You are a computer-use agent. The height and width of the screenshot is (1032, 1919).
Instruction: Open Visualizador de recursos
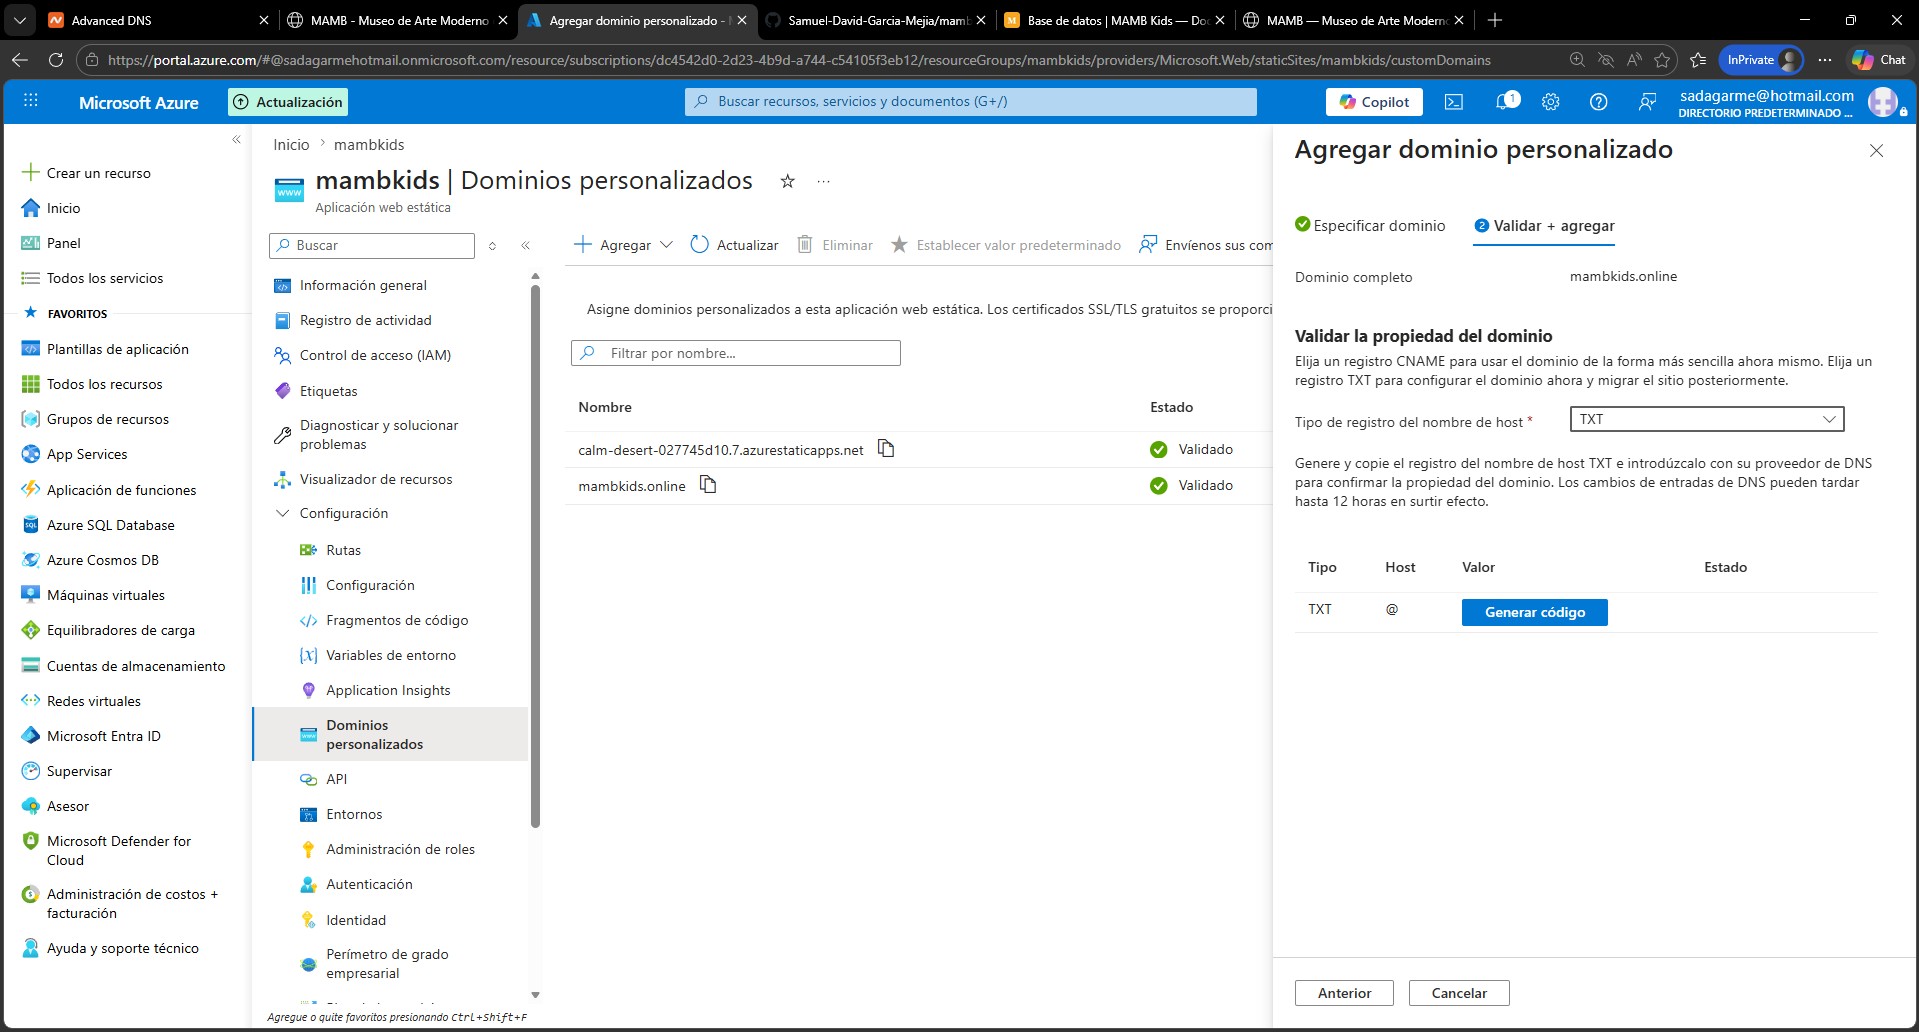376,479
